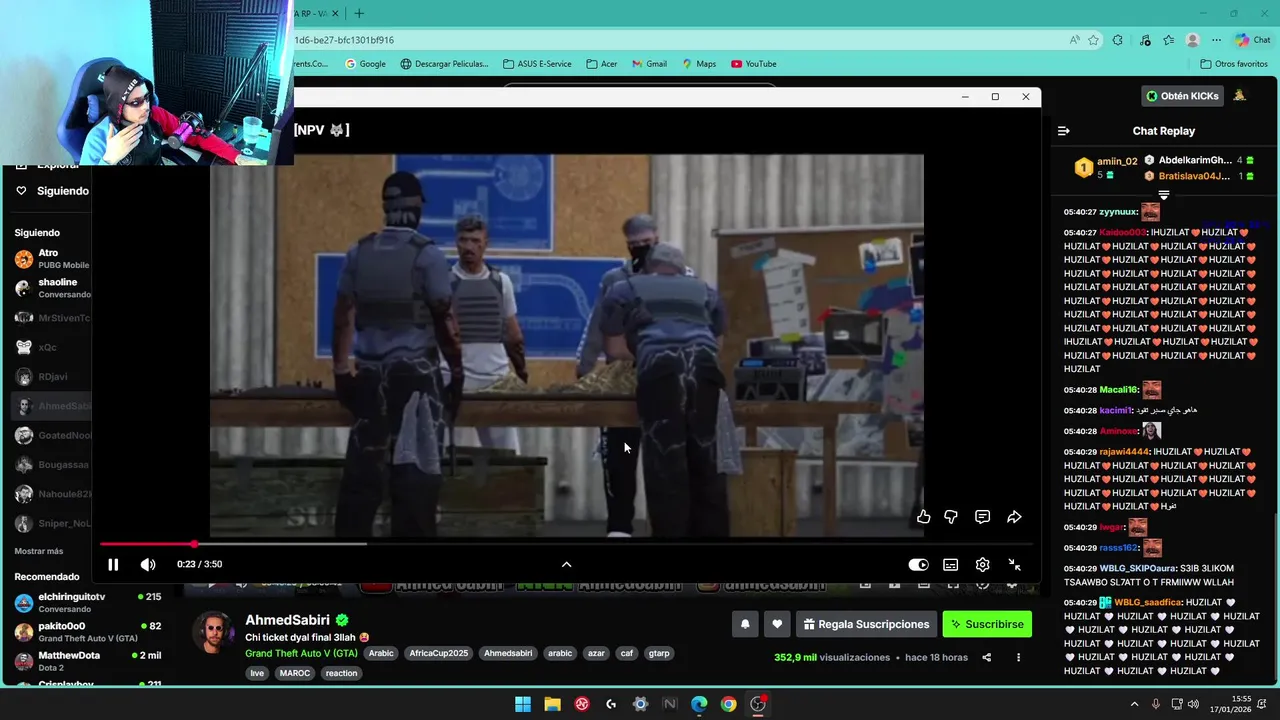This screenshot has height=720, width=1280.
Task: Open a new browser tab with plus icon
Action: coord(359,13)
